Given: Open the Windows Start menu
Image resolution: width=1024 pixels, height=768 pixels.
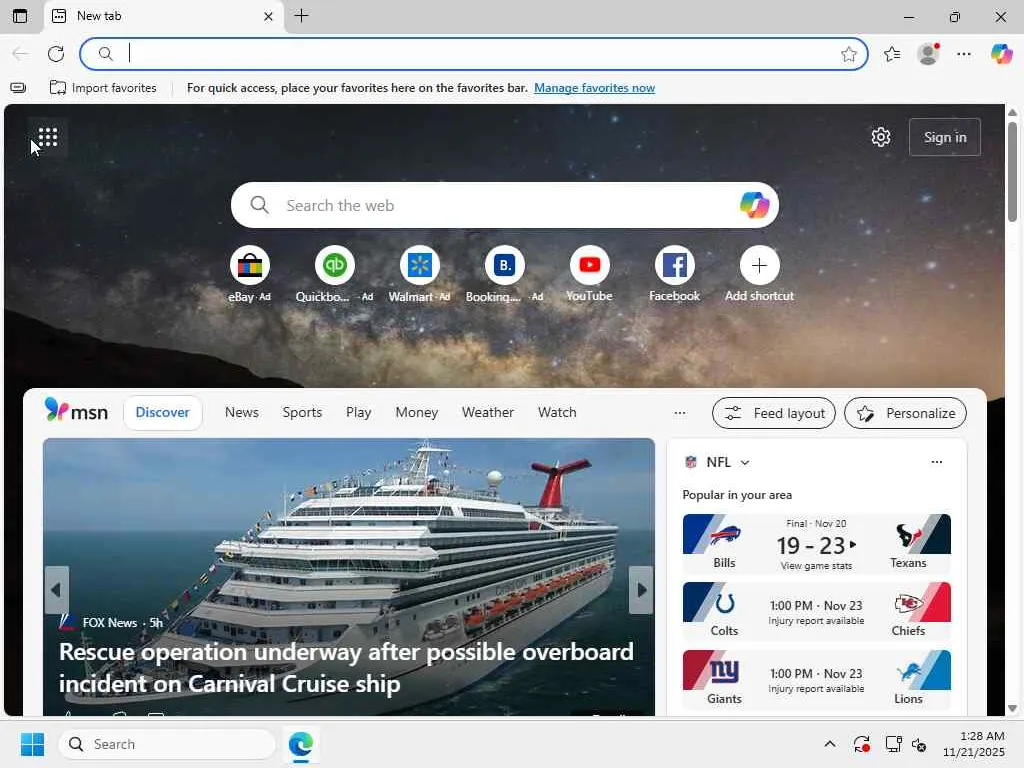Looking at the screenshot, I should [x=32, y=744].
